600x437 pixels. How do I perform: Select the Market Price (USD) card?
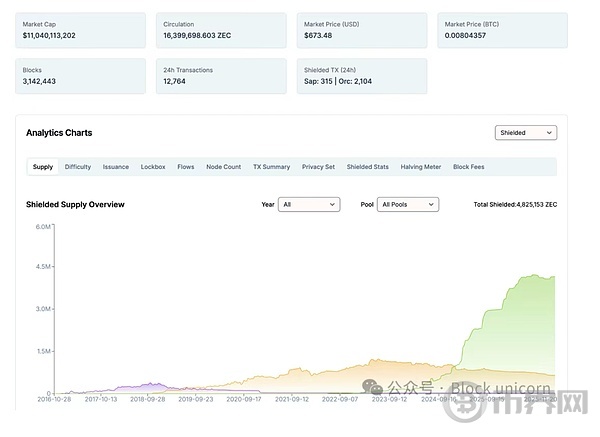[361, 30]
